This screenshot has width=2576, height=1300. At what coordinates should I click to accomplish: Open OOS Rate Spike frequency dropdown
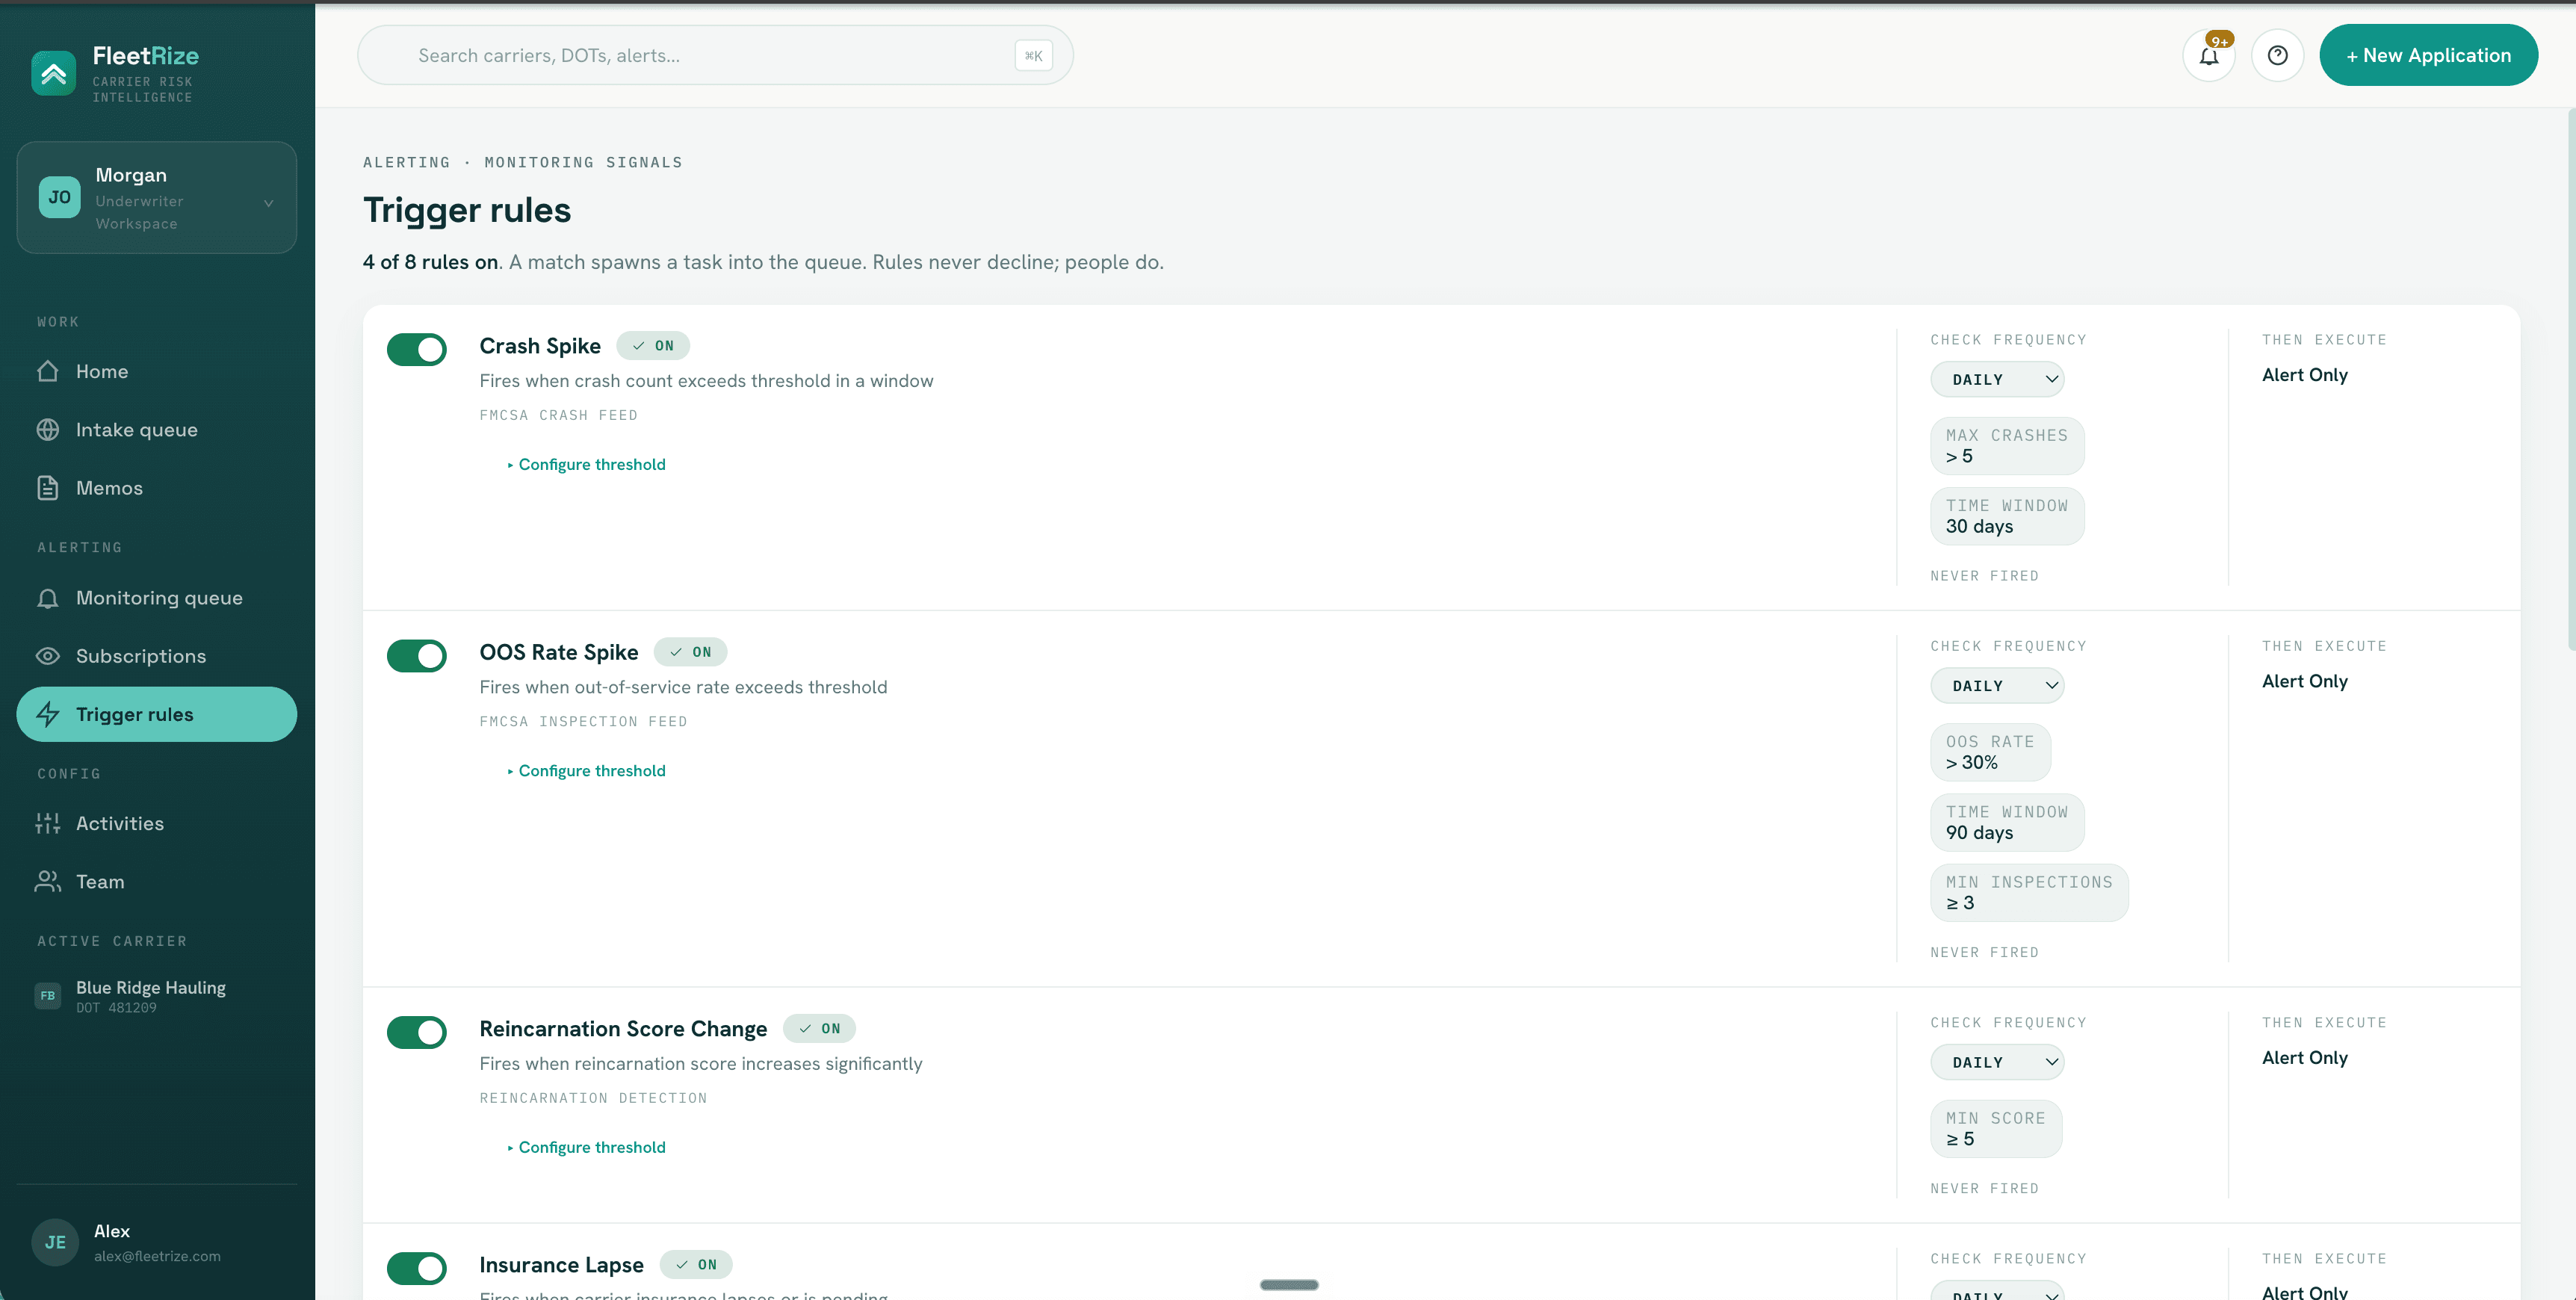[x=1997, y=686]
